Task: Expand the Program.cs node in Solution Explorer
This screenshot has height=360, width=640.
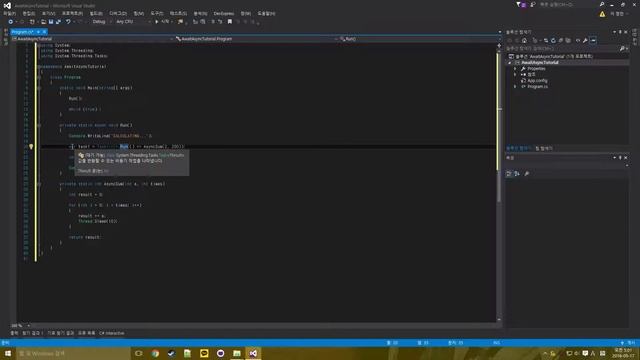Action: click(x=515, y=87)
